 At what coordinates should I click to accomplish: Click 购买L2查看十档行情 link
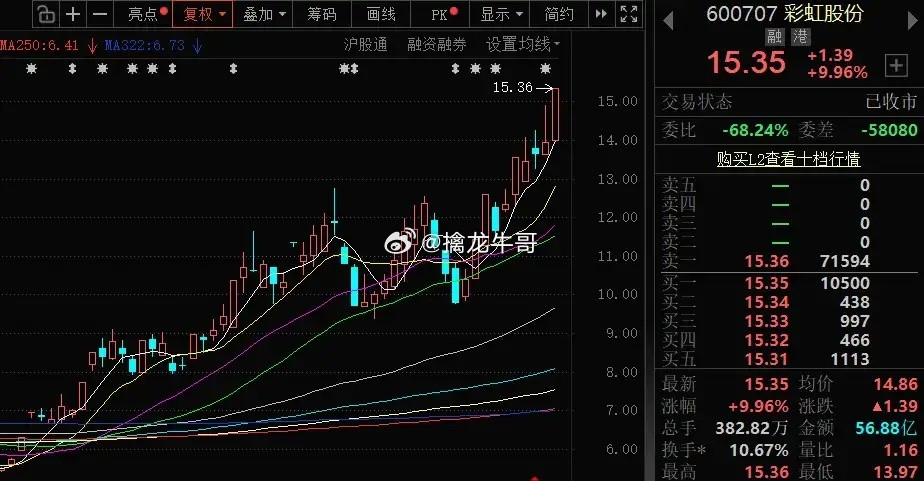pyautogui.click(x=788, y=159)
